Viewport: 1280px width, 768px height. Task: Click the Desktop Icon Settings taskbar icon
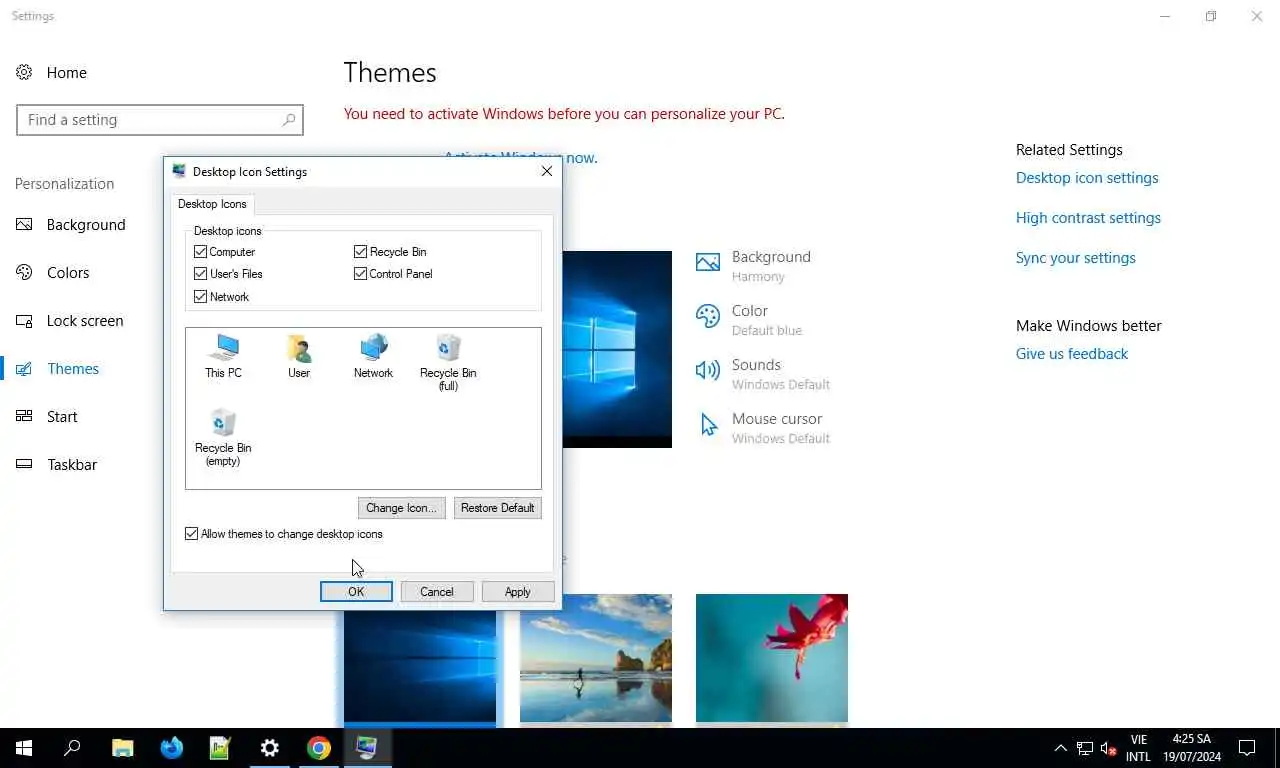click(x=367, y=748)
